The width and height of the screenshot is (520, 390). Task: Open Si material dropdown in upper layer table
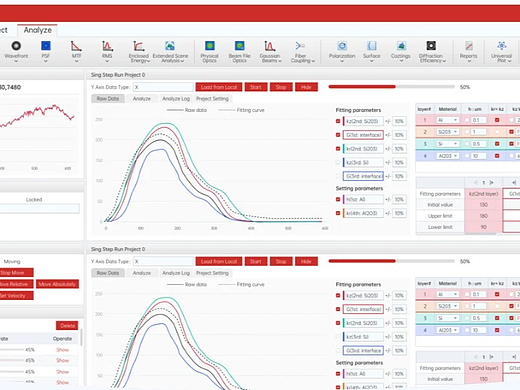(x=448, y=144)
